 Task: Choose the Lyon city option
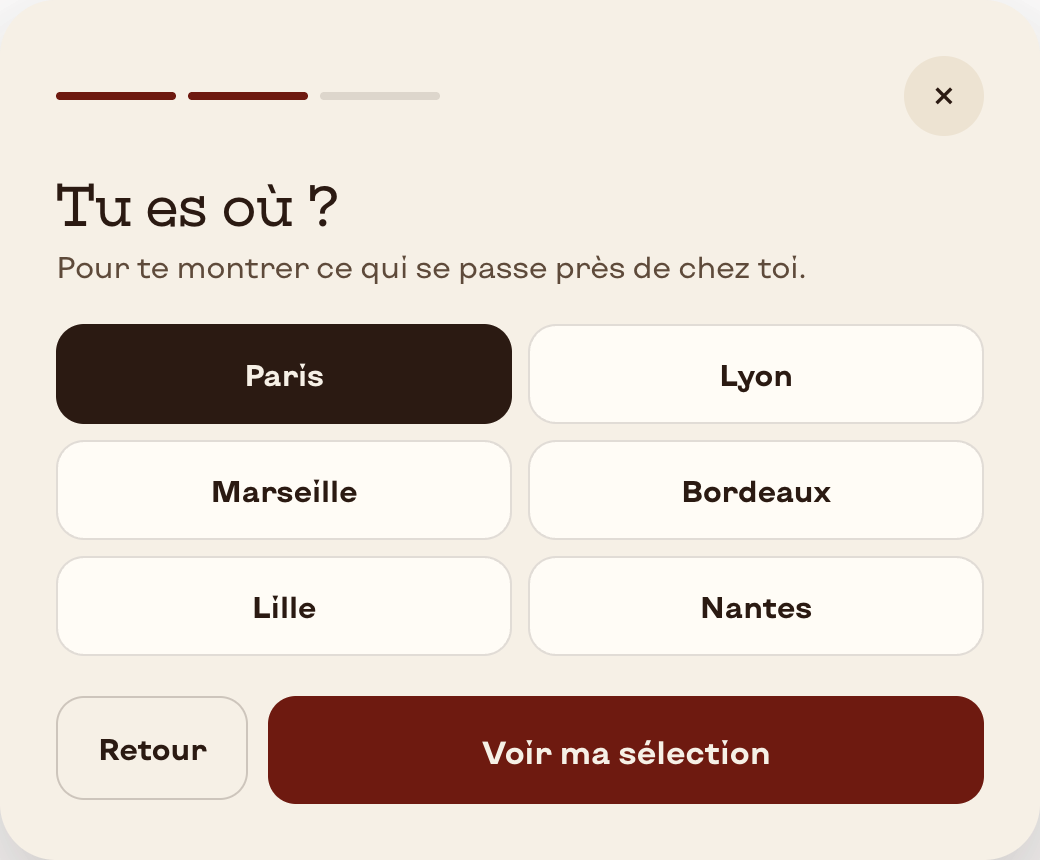[x=755, y=374]
